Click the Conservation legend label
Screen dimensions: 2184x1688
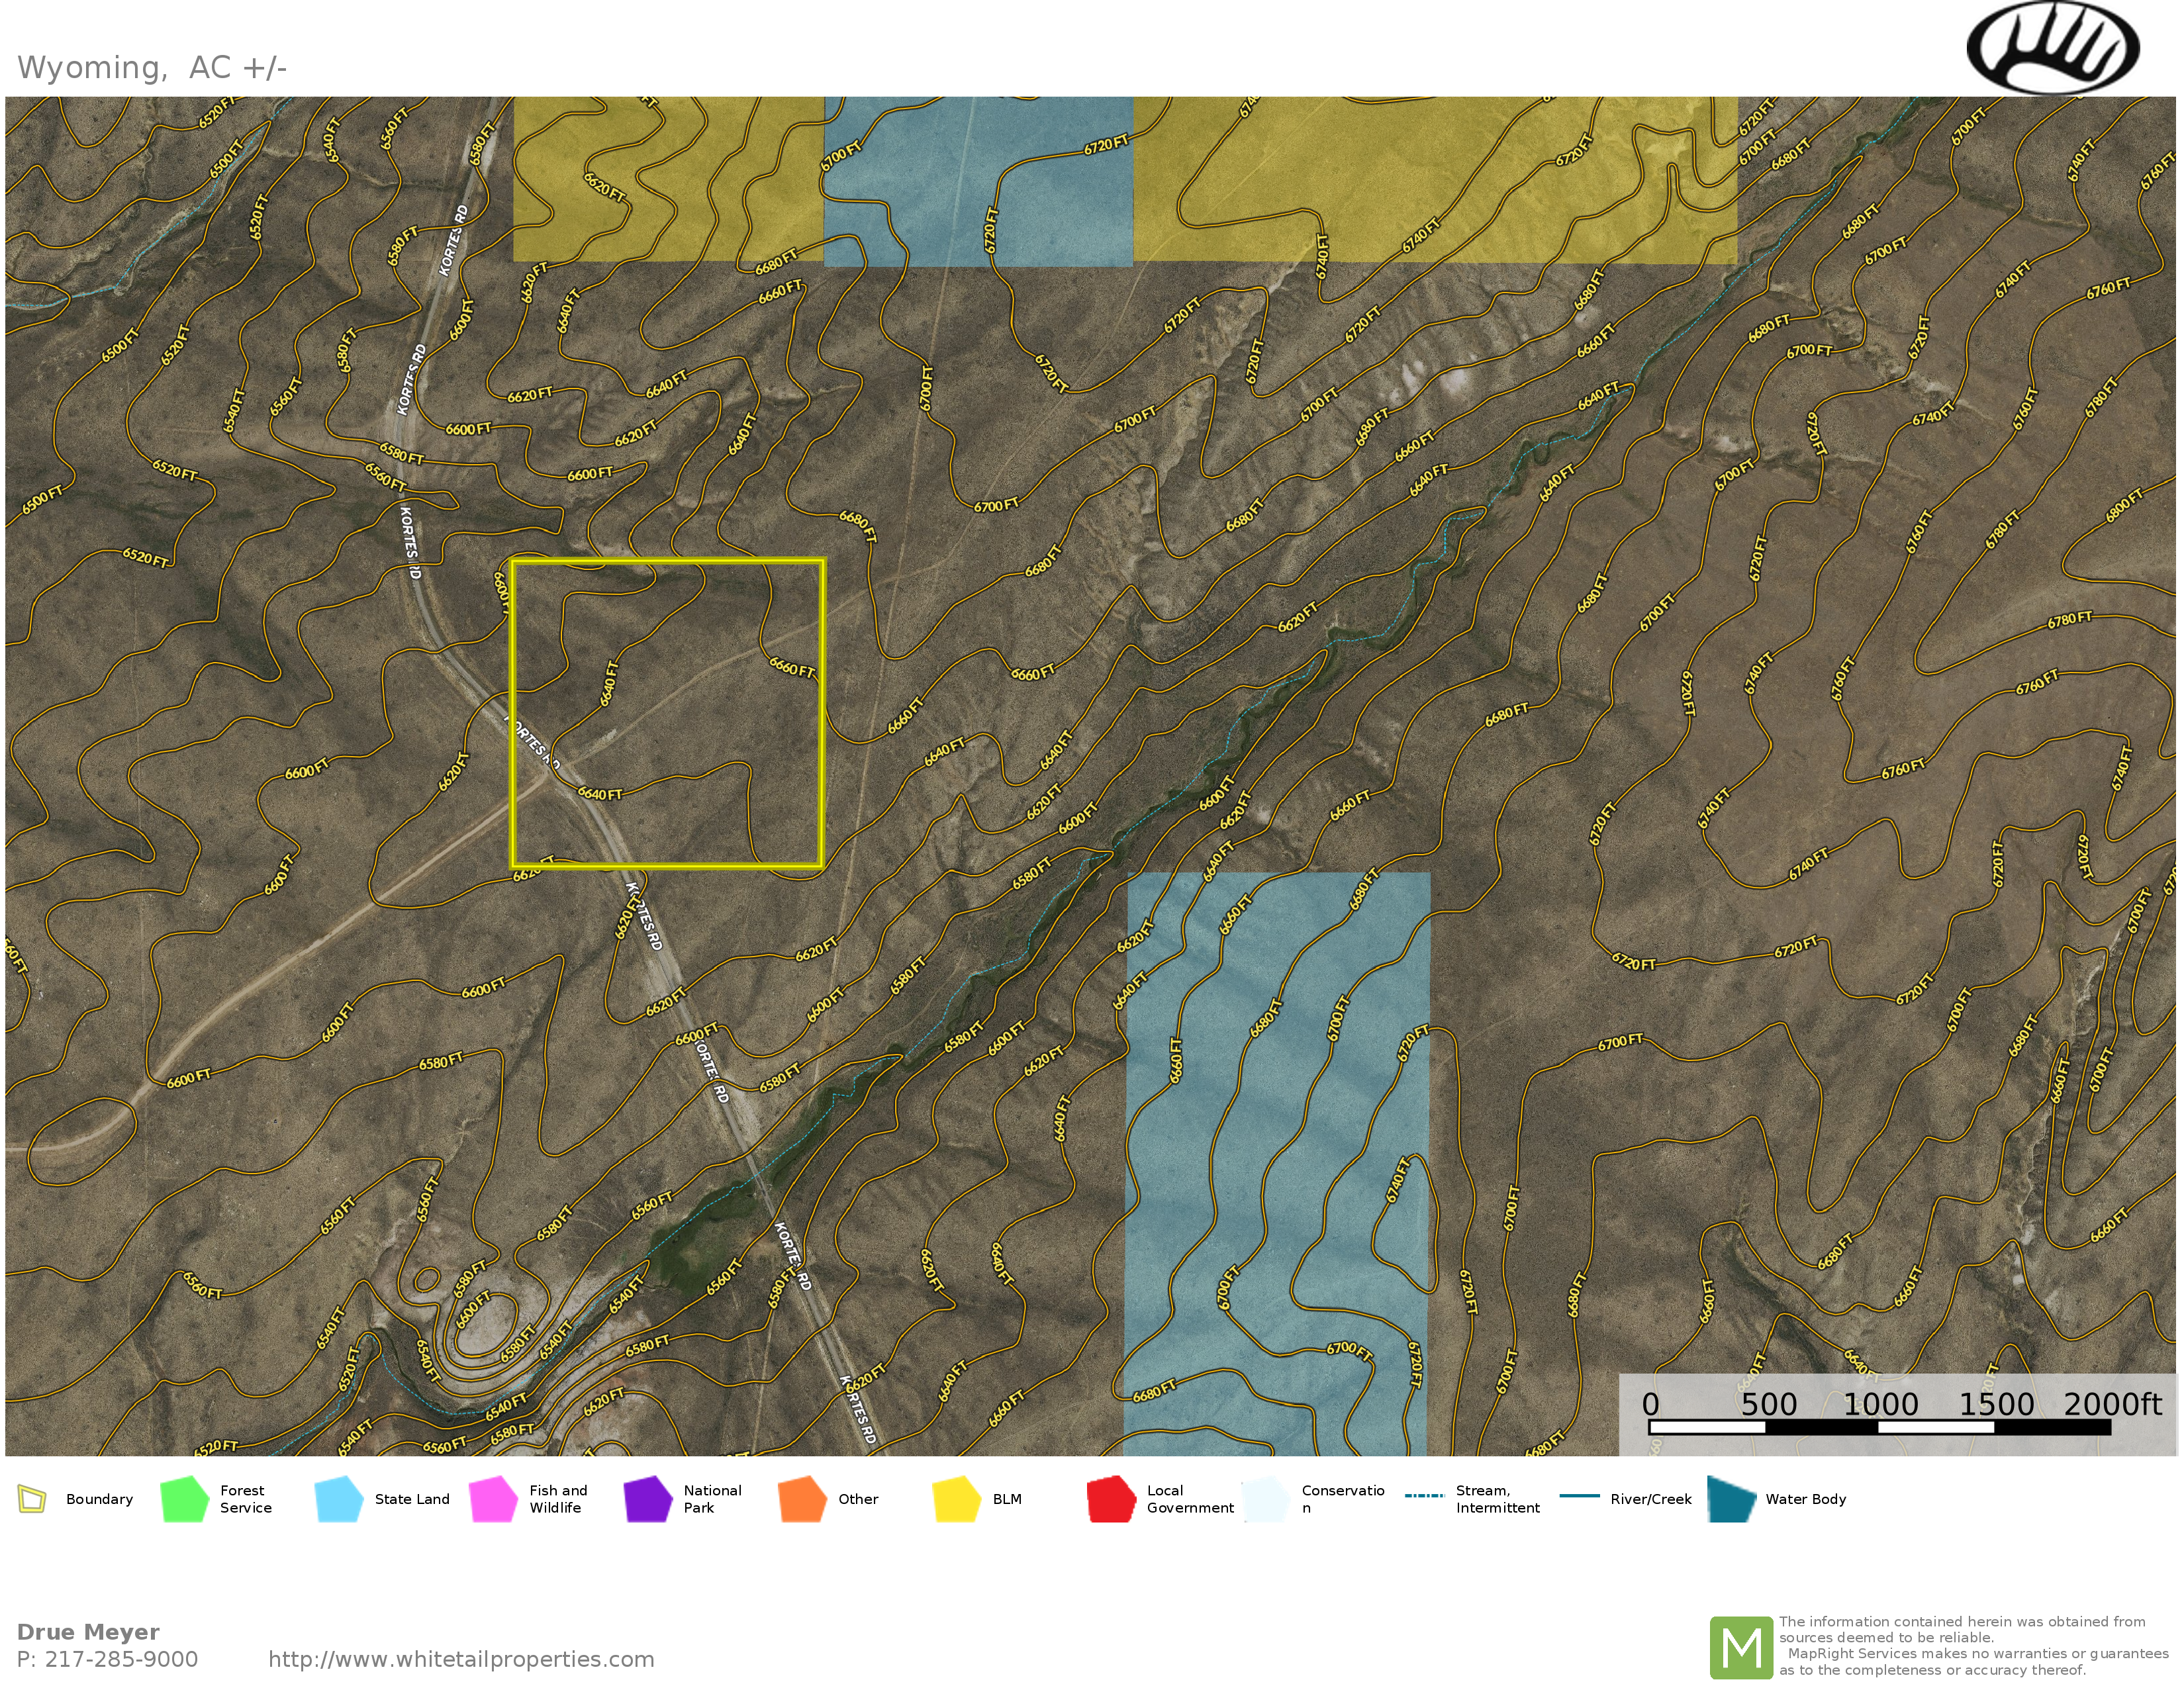1342,1498
